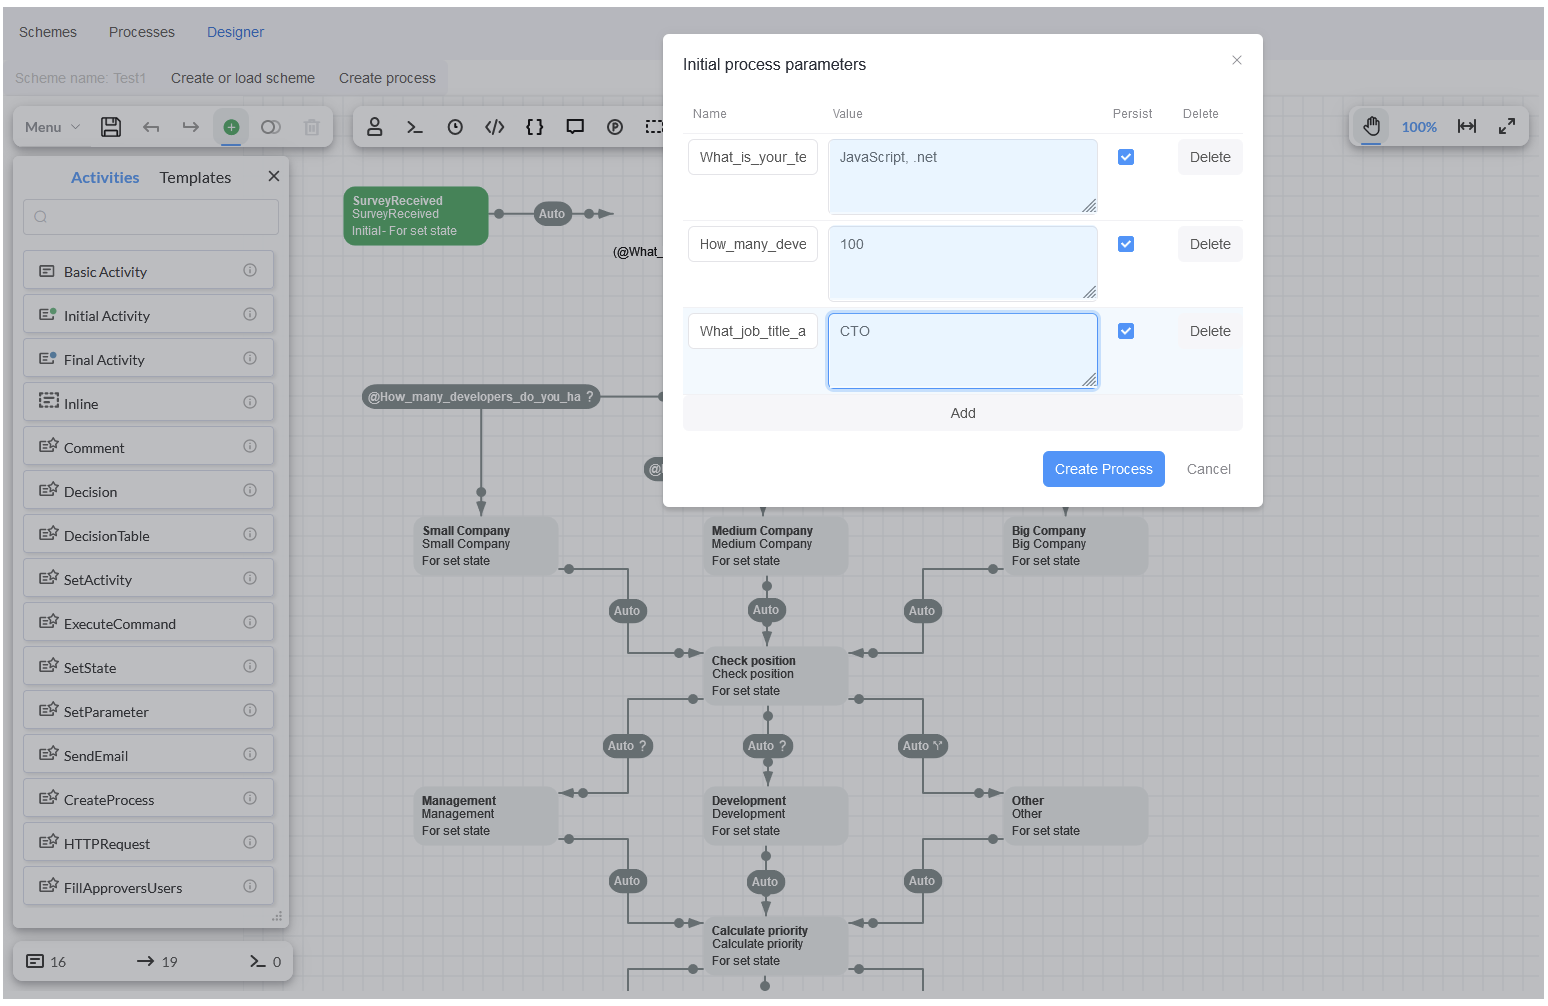Image resolution: width=1548 pixels, height=1006 pixels.
Task: Click Create or load scheme
Action: [x=243, y=78]
